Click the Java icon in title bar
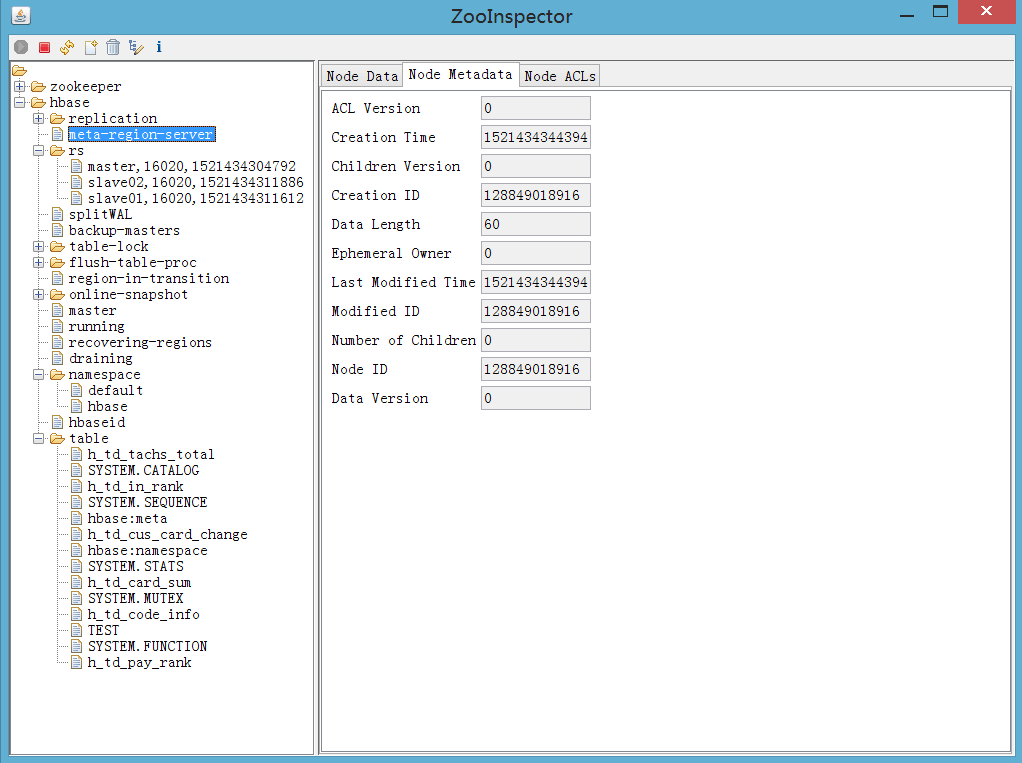Screen dimensions: 1022x763 click(x=21, y=14)
